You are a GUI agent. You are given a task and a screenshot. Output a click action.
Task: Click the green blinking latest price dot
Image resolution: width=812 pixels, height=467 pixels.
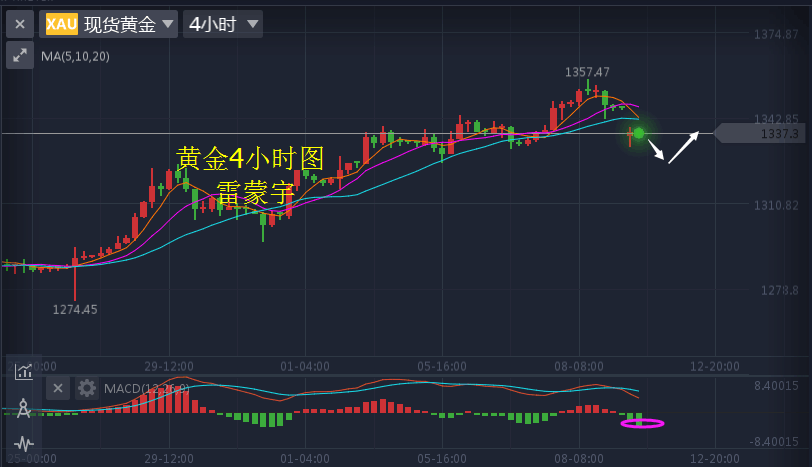pos(639,132)
